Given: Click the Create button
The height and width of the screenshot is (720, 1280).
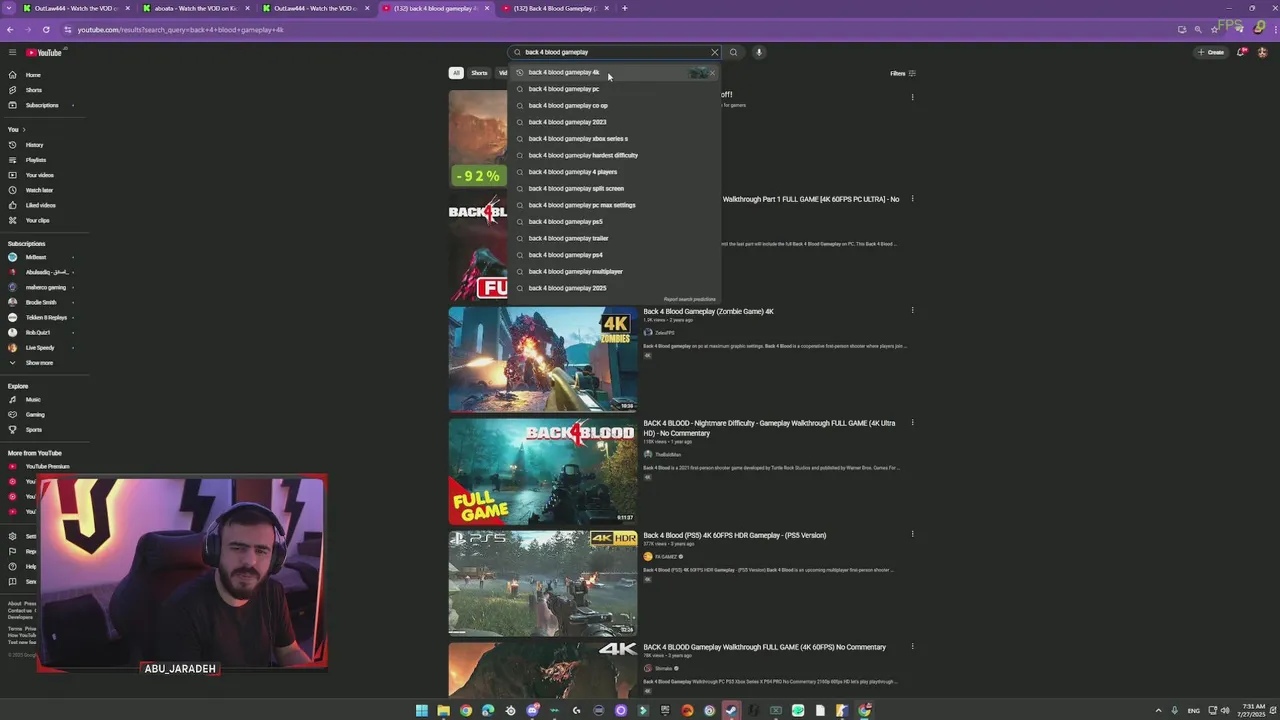Looking at the screenshot, I should (x=1211, y=52).
